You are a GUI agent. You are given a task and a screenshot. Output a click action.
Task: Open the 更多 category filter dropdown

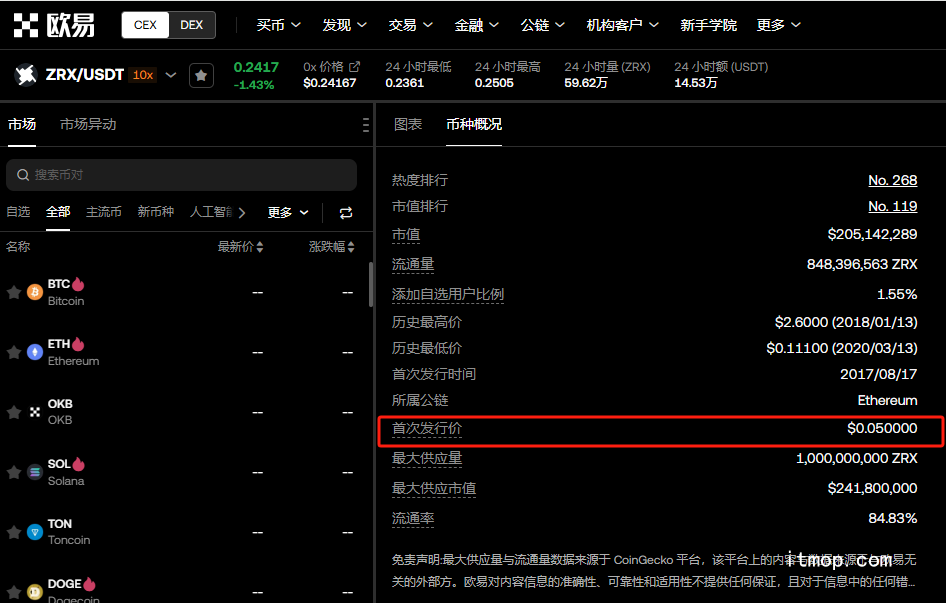coord(288,212)
